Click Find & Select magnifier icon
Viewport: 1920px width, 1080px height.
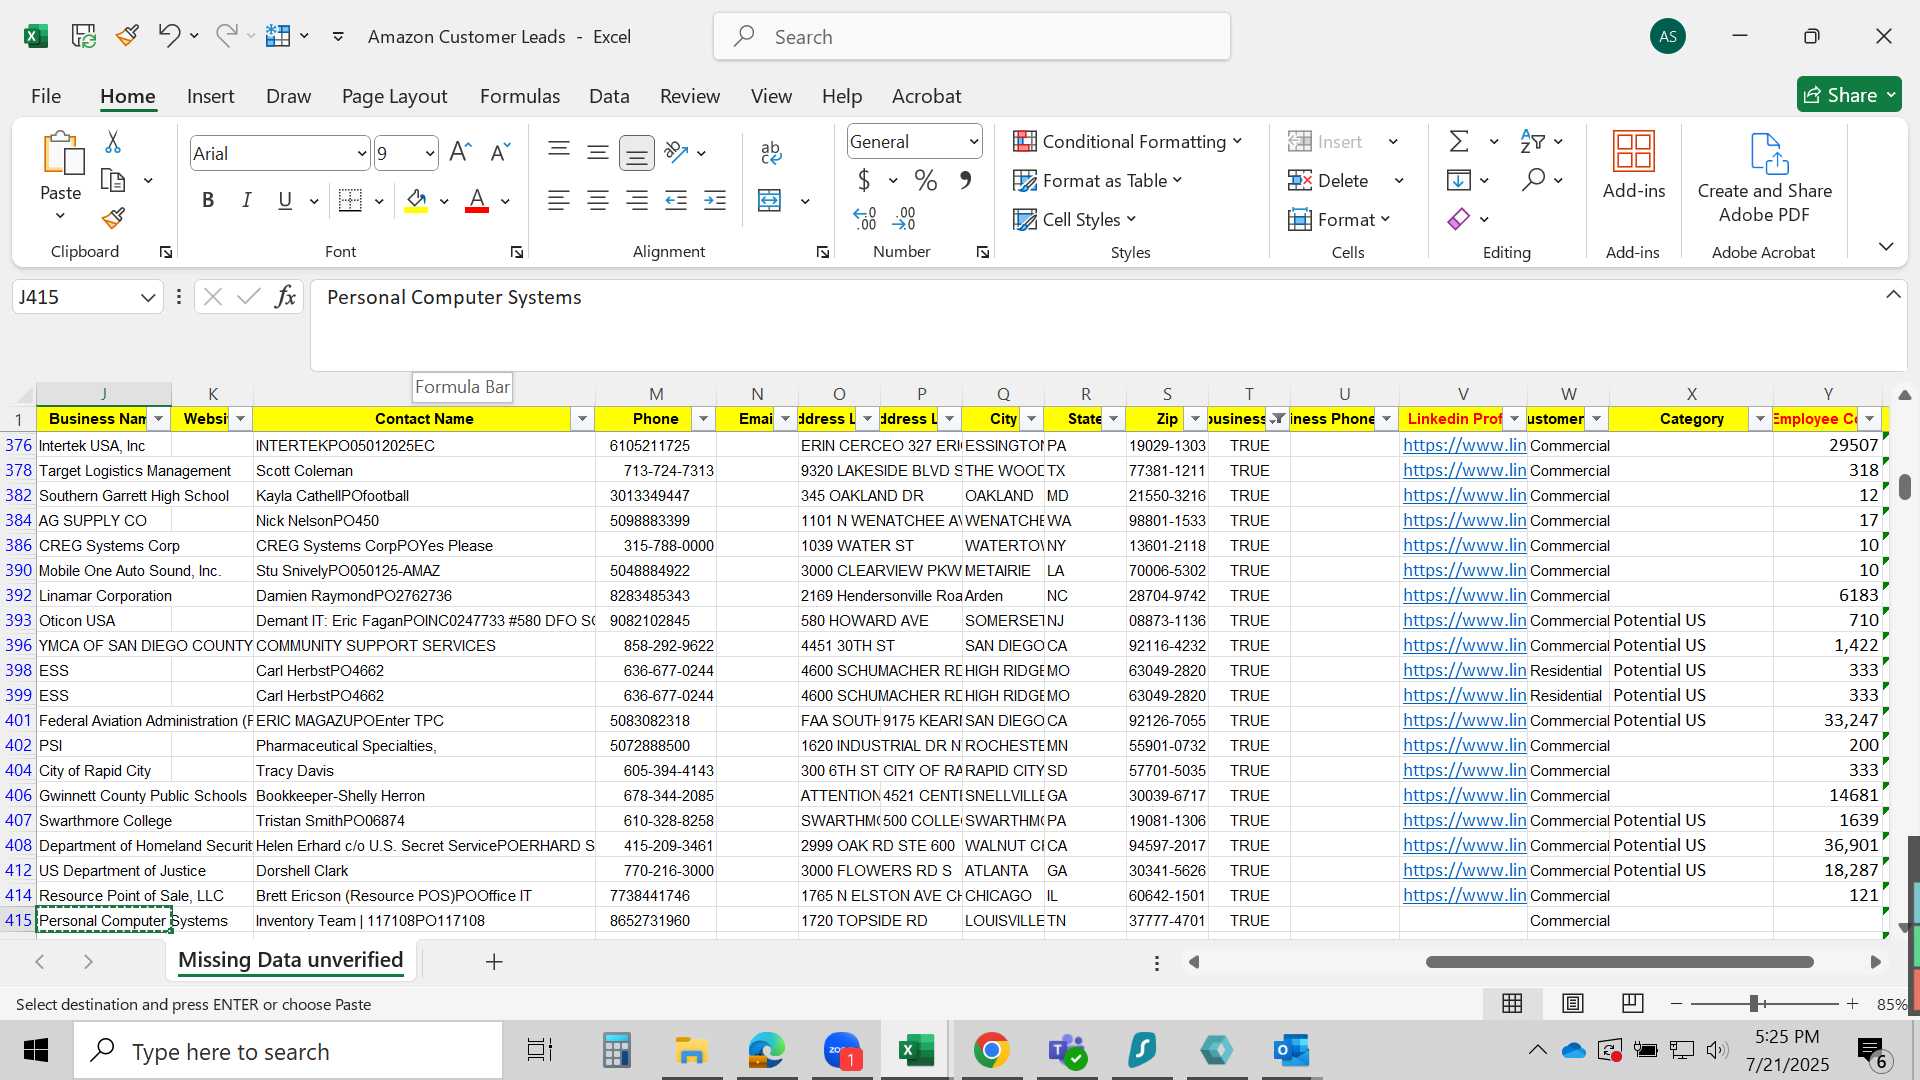coord(1533,180)
